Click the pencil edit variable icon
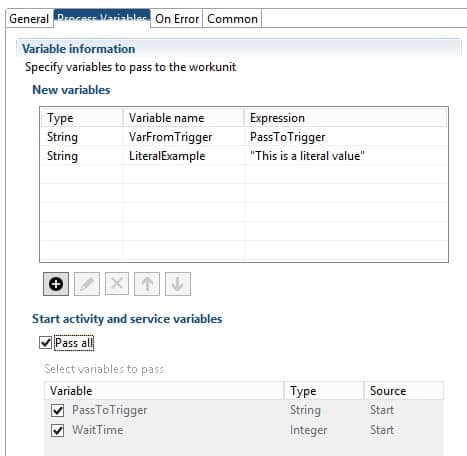Image resolution: width=467 pixels, height=456 pixels. coord(87,284)
